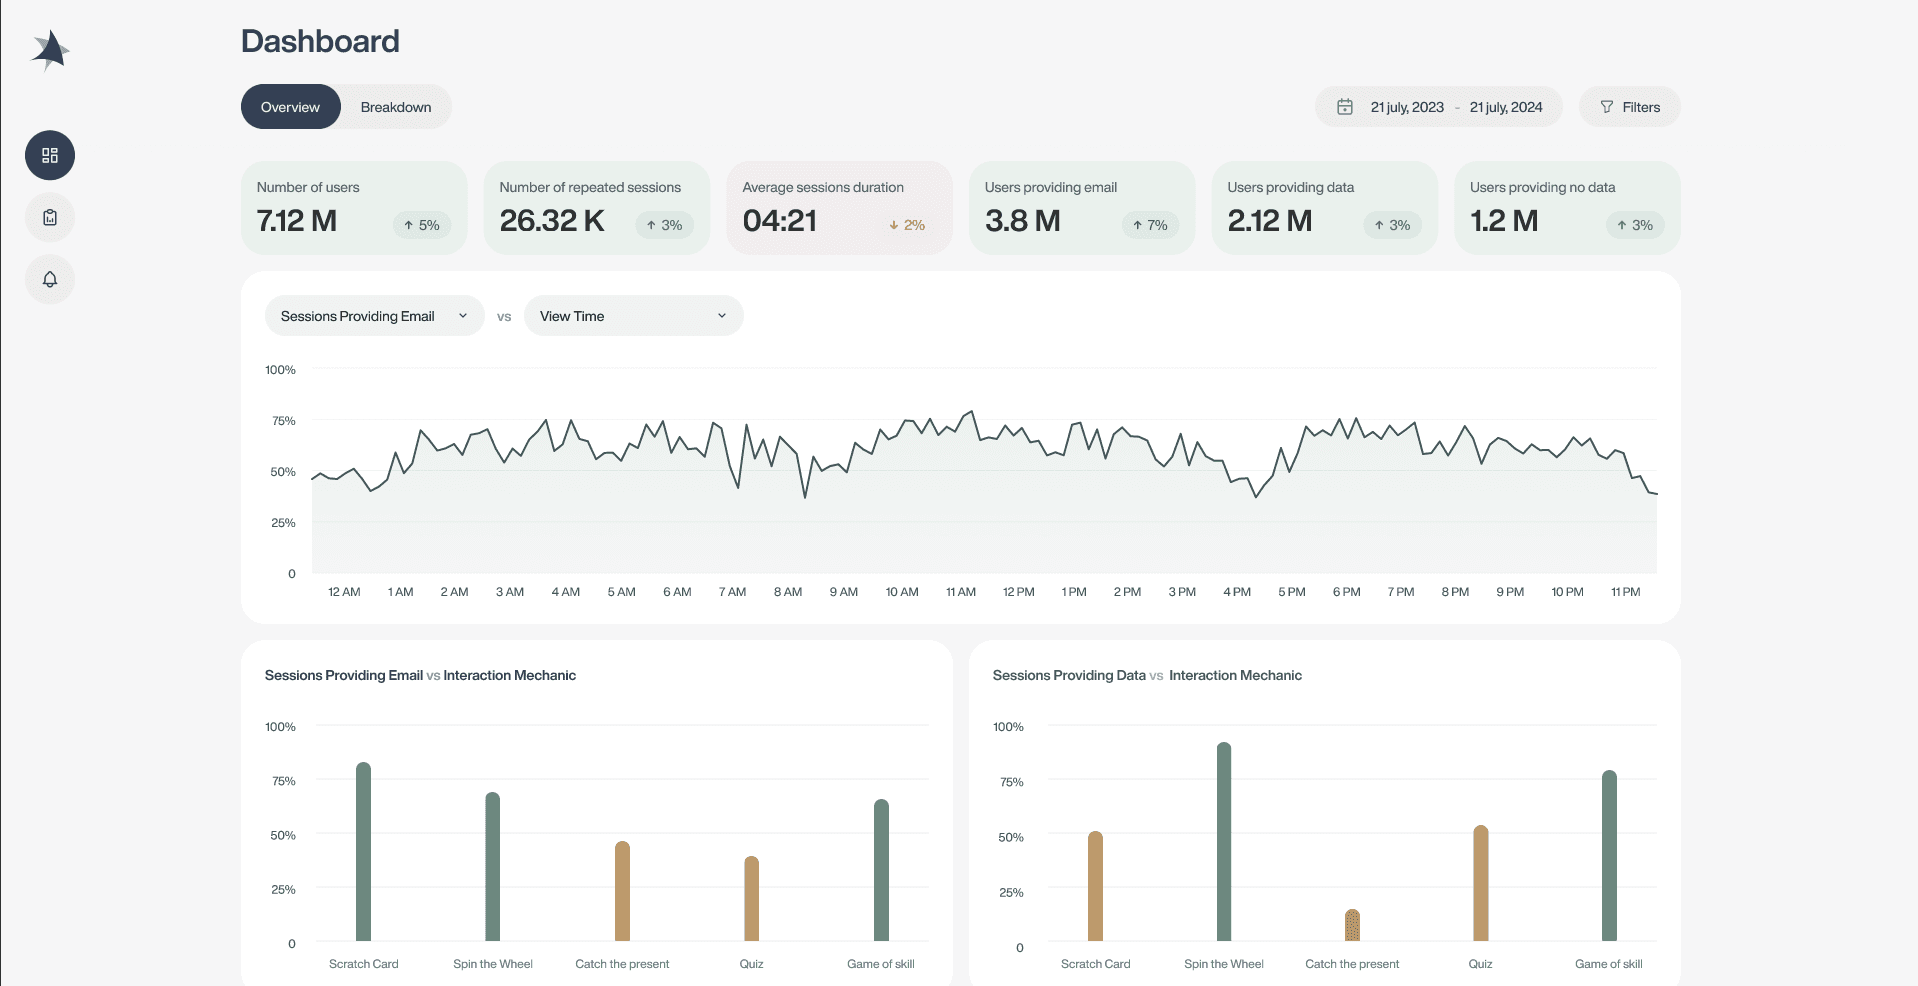Viewport: 1918px width, 986px height.
Task: Click the funnel filter icon
Action: coord(1606,107)
